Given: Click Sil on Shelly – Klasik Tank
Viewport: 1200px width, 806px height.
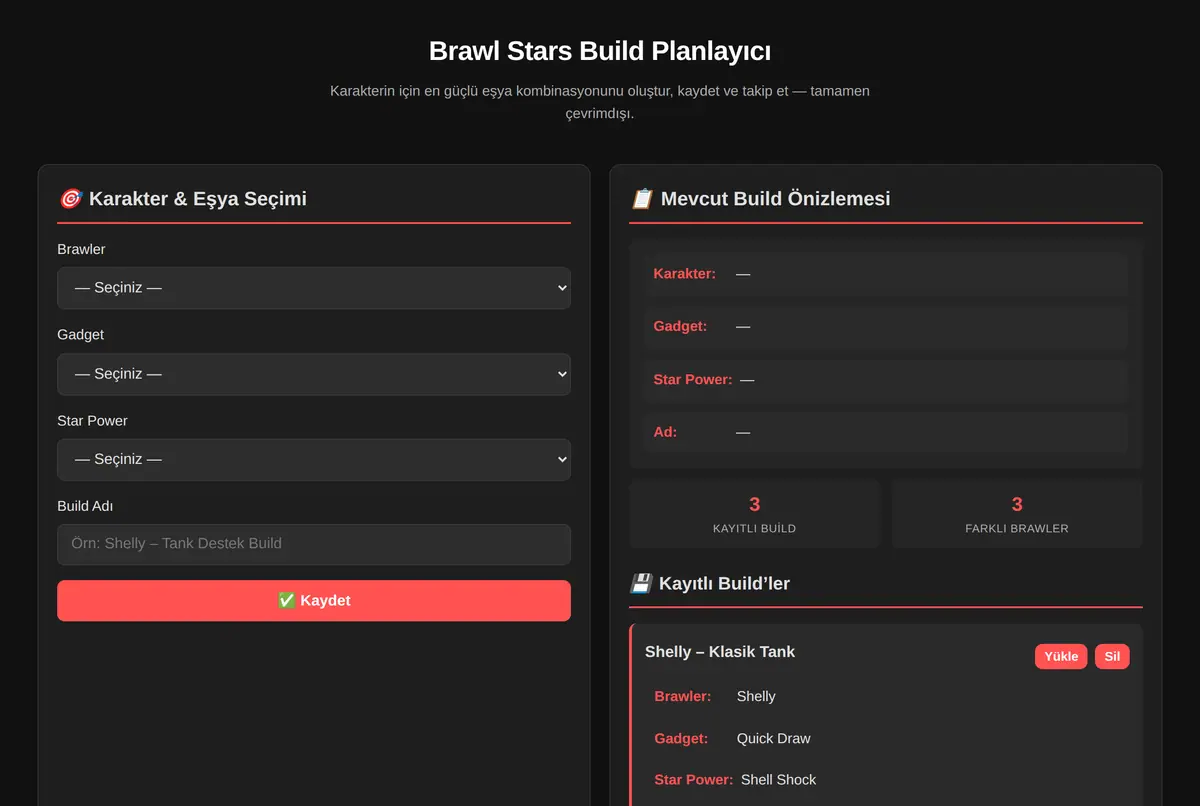Looking at the screenshot, I should tap(1112, 656).
